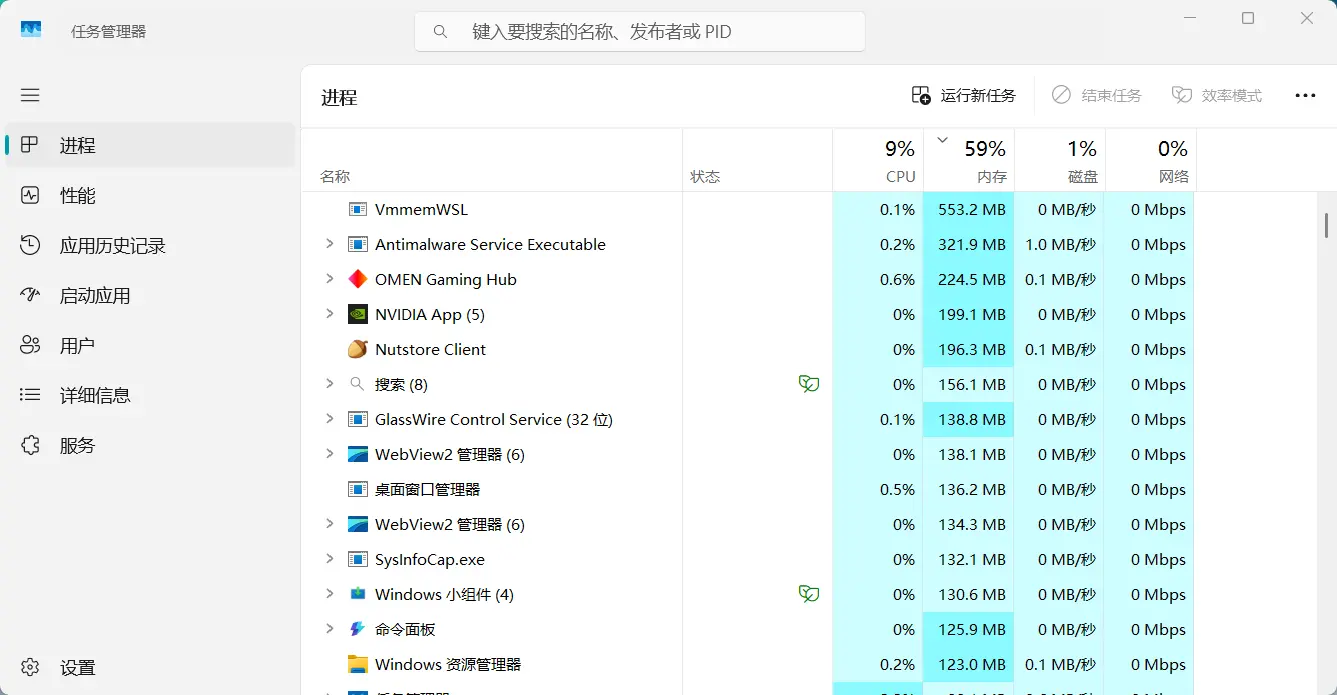Open 应用历史记录 page

[150, 245]
